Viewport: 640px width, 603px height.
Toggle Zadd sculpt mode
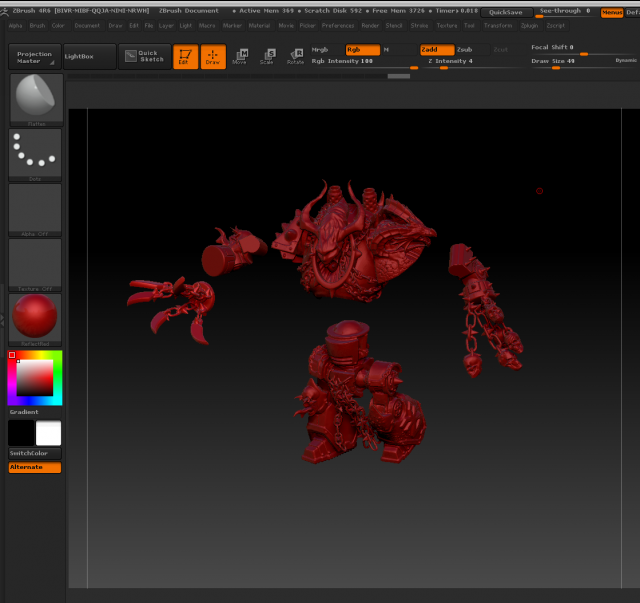[437, 50]
